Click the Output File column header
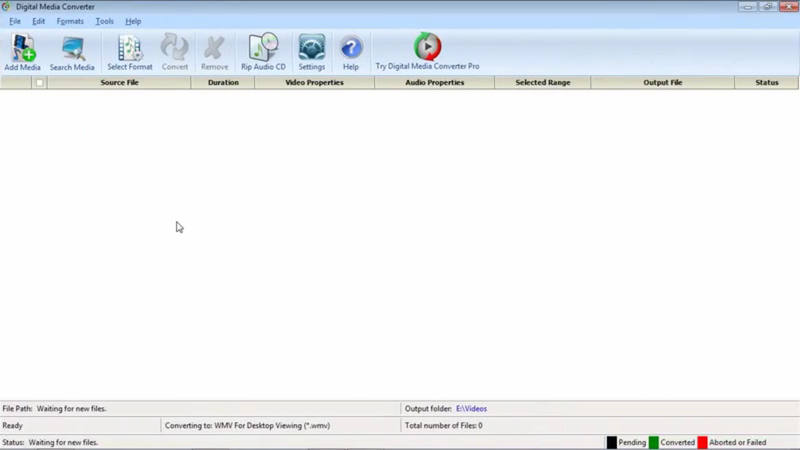Viewport: 800px width, 450px height. tap(663, 83)
